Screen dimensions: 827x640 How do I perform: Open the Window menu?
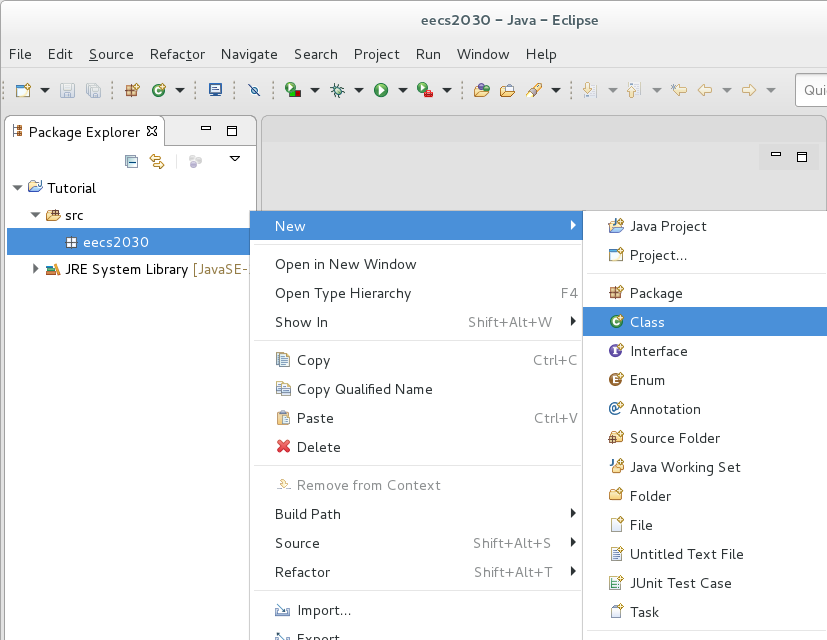tap(483, 54)
